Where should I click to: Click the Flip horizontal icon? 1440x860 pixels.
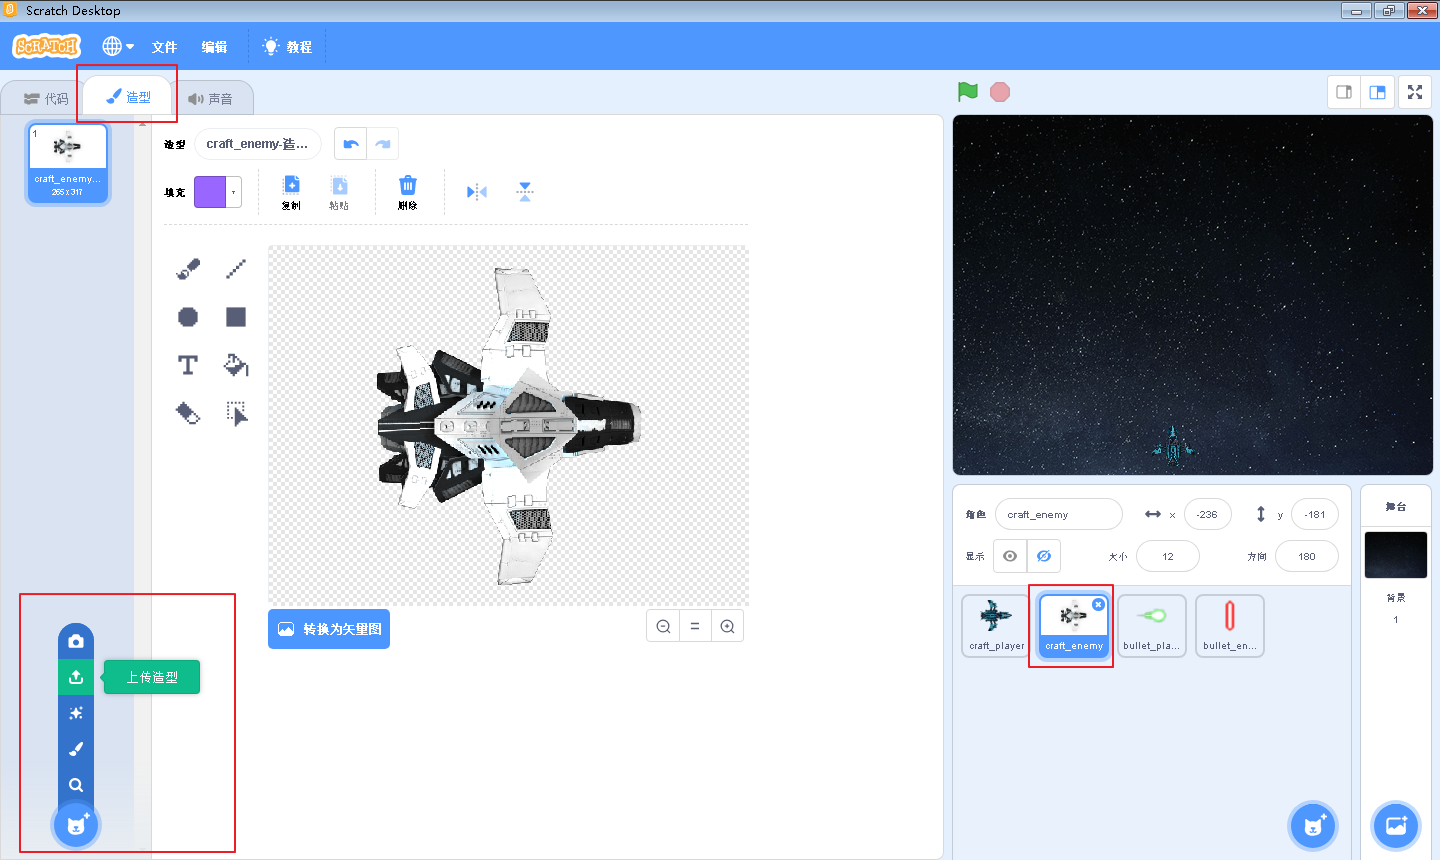point(477,192)
